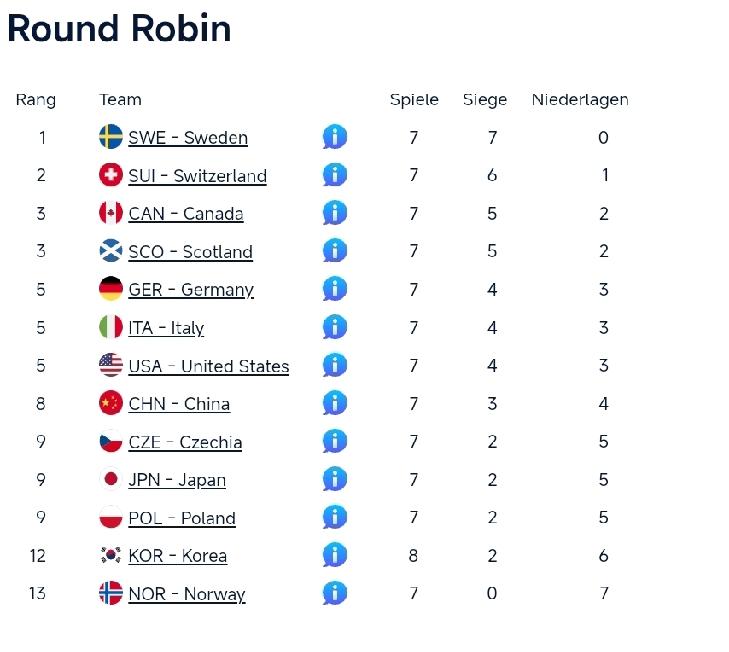Click the Korea flag icon

point(111,555)
